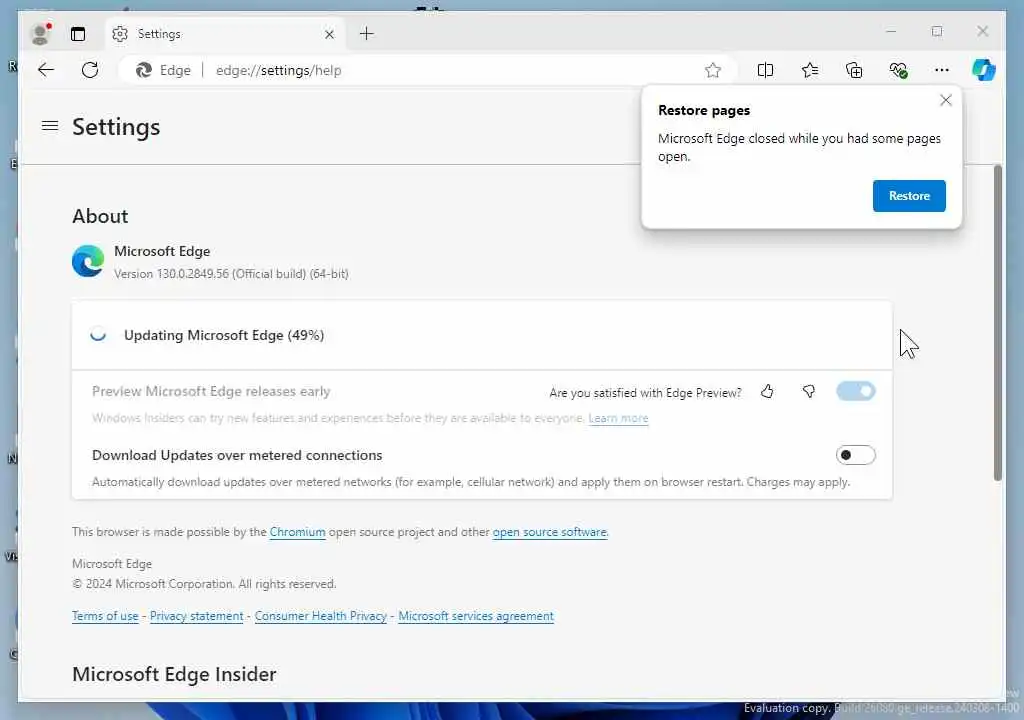Viewport: 1024px width, 720px height.
Task: Open the profile avatar icon
Action: click(41, 33)
